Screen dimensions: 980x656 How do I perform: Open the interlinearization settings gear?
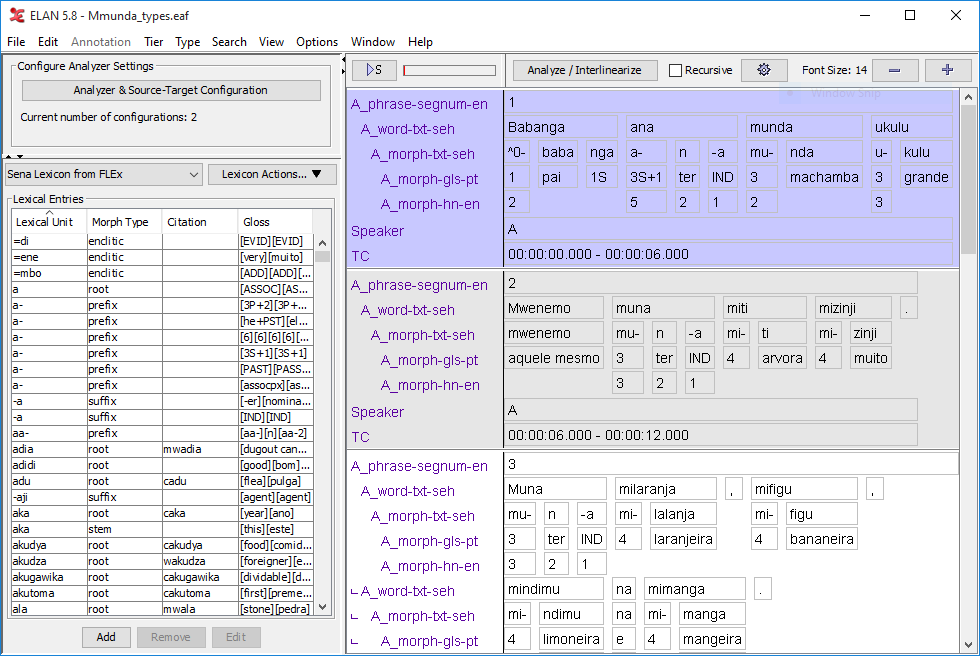(x=764, y=70)
